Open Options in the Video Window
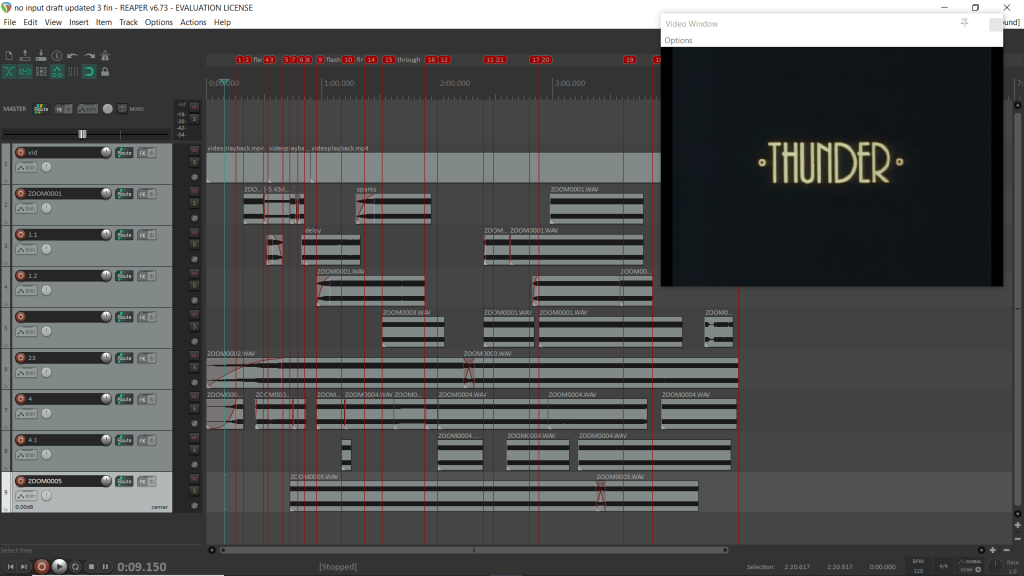The width and height of the screenshot is (1024, 576). coord(678,40)
